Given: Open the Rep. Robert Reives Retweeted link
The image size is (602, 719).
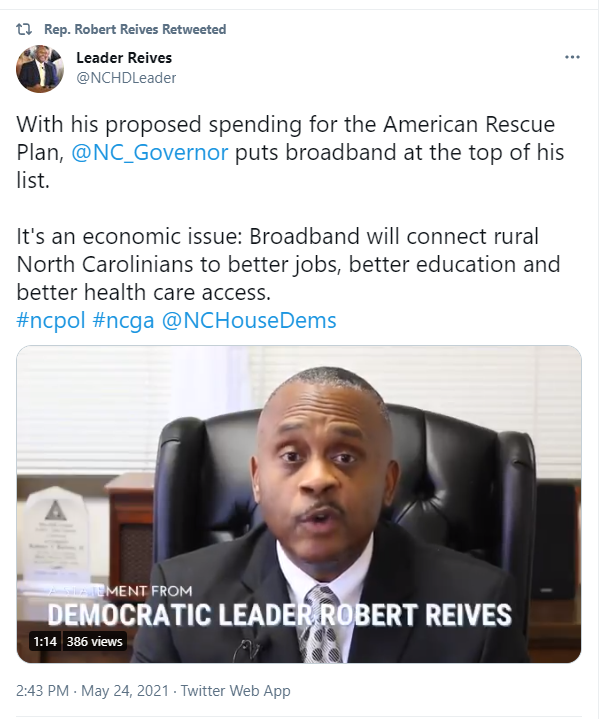Looking at the screenshot, I should point(135,29).
